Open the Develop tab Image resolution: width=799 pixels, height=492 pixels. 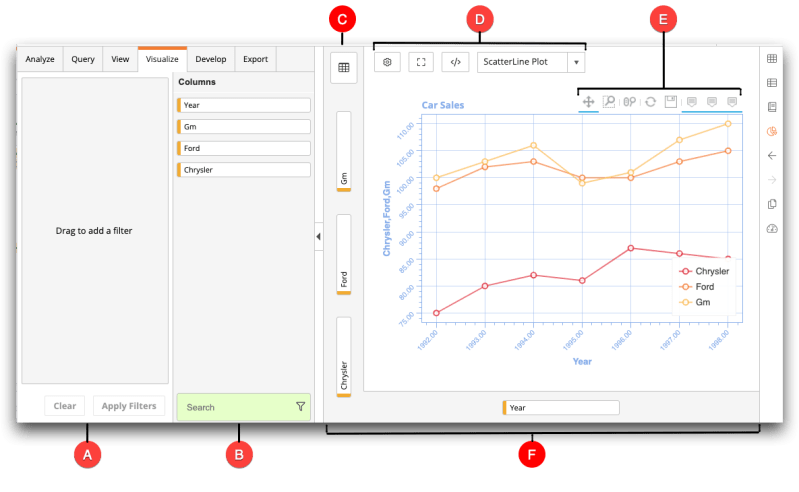tap(210, 59)
